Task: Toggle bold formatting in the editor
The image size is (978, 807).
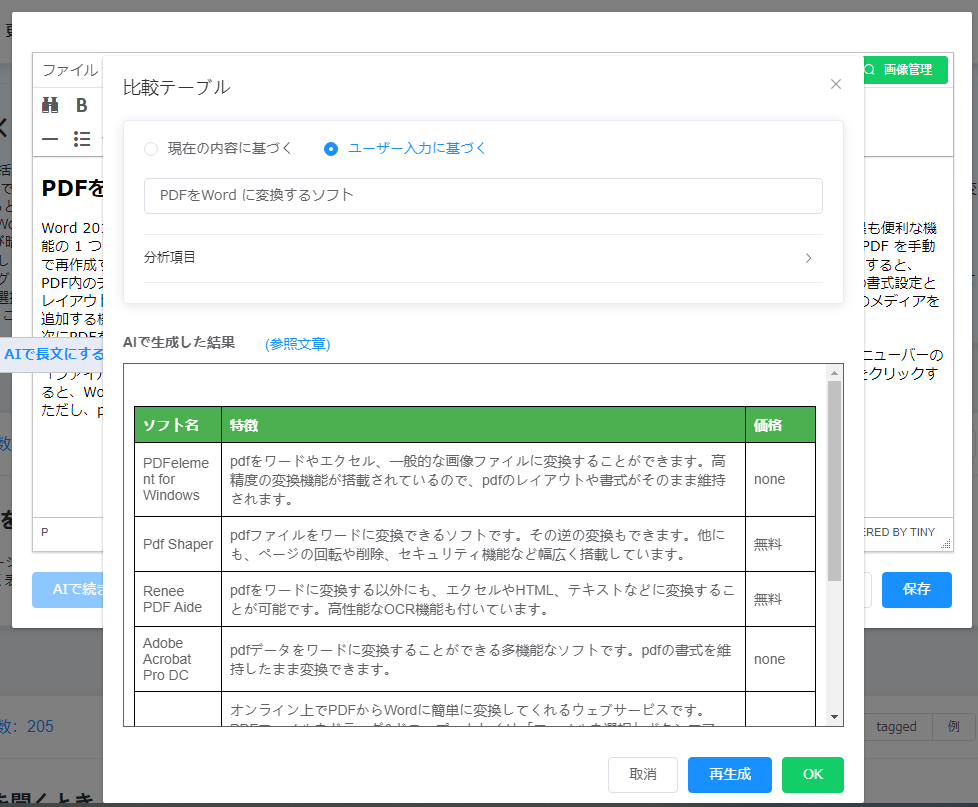Action: click(x=82, y=105)
